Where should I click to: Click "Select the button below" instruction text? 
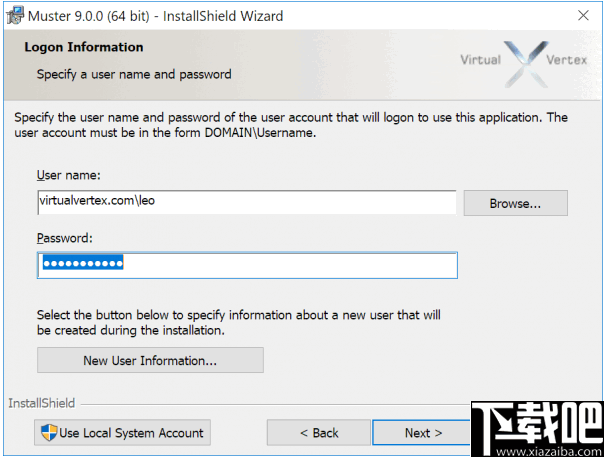click(238, 322)
